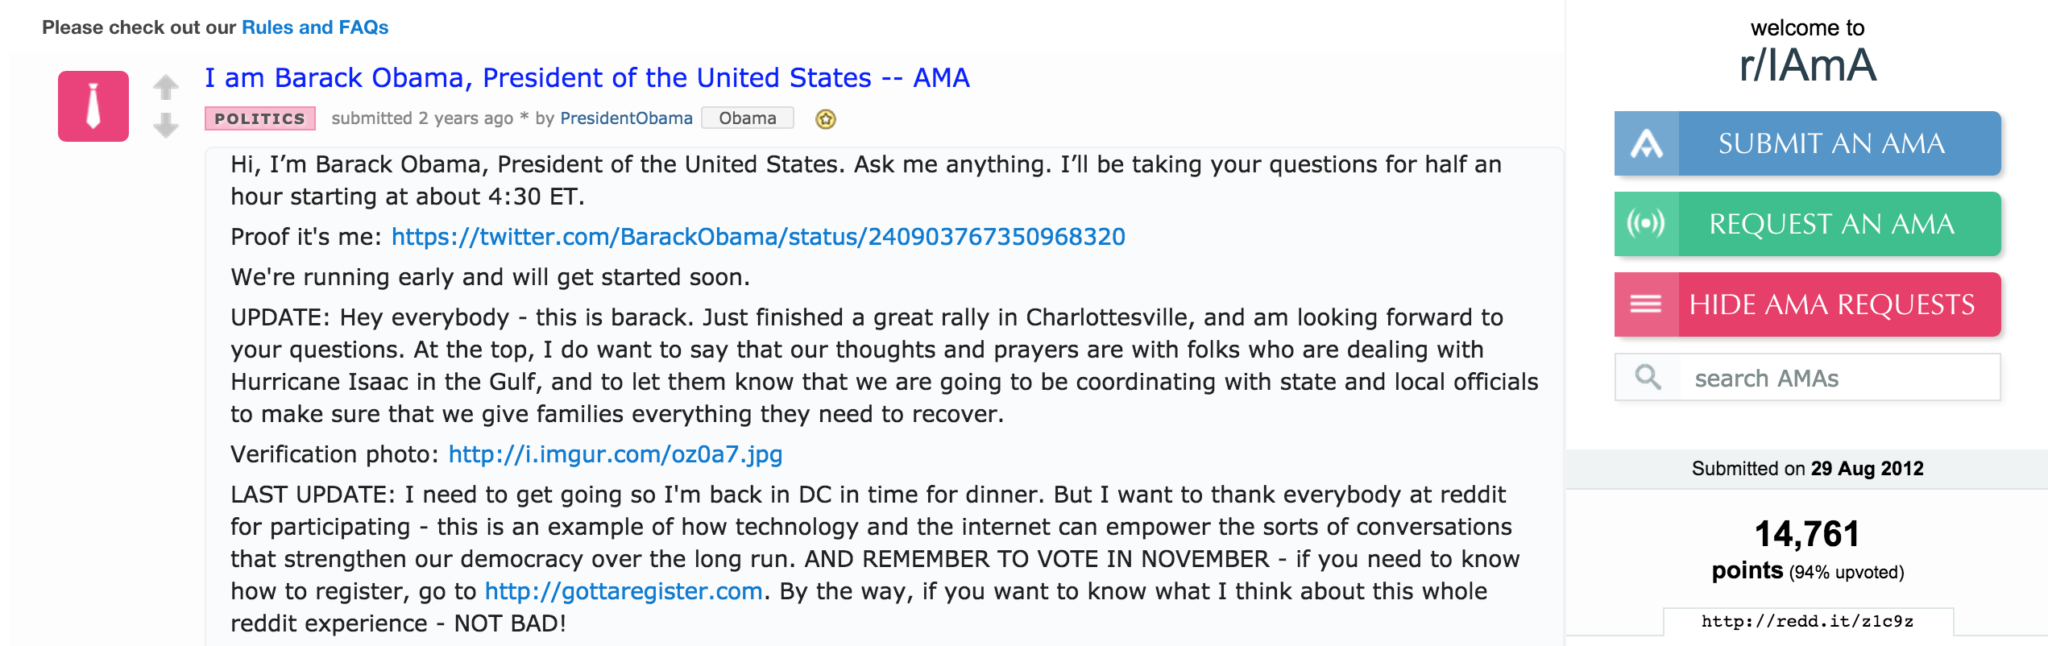
Task: Visit the gottaregister.com link
Action: [x=623, y=591]
